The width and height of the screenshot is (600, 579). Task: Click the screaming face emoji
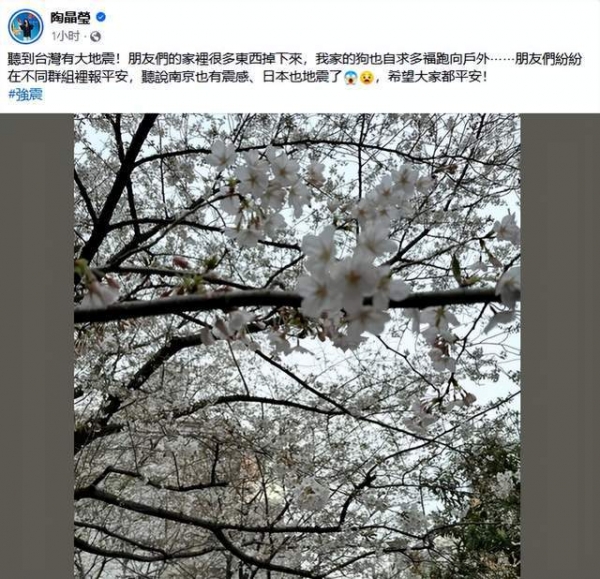(x=351, y=78)
